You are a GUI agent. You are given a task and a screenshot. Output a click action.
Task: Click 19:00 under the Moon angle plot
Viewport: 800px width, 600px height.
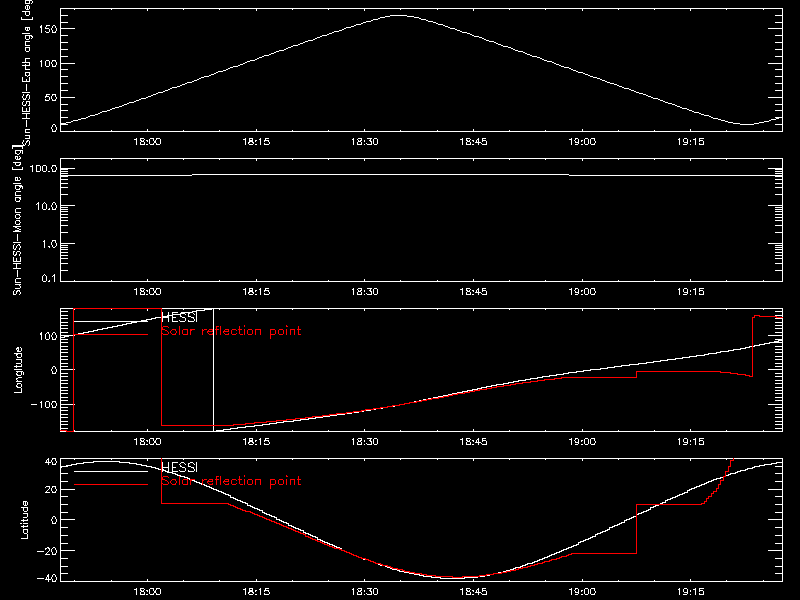point(582,292)
